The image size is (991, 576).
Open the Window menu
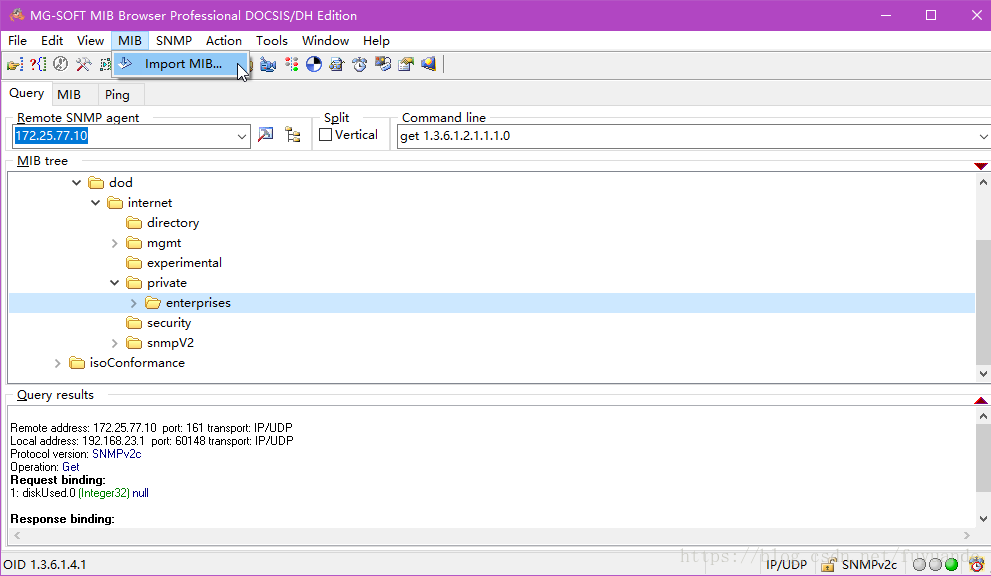(x=325, y=40)
